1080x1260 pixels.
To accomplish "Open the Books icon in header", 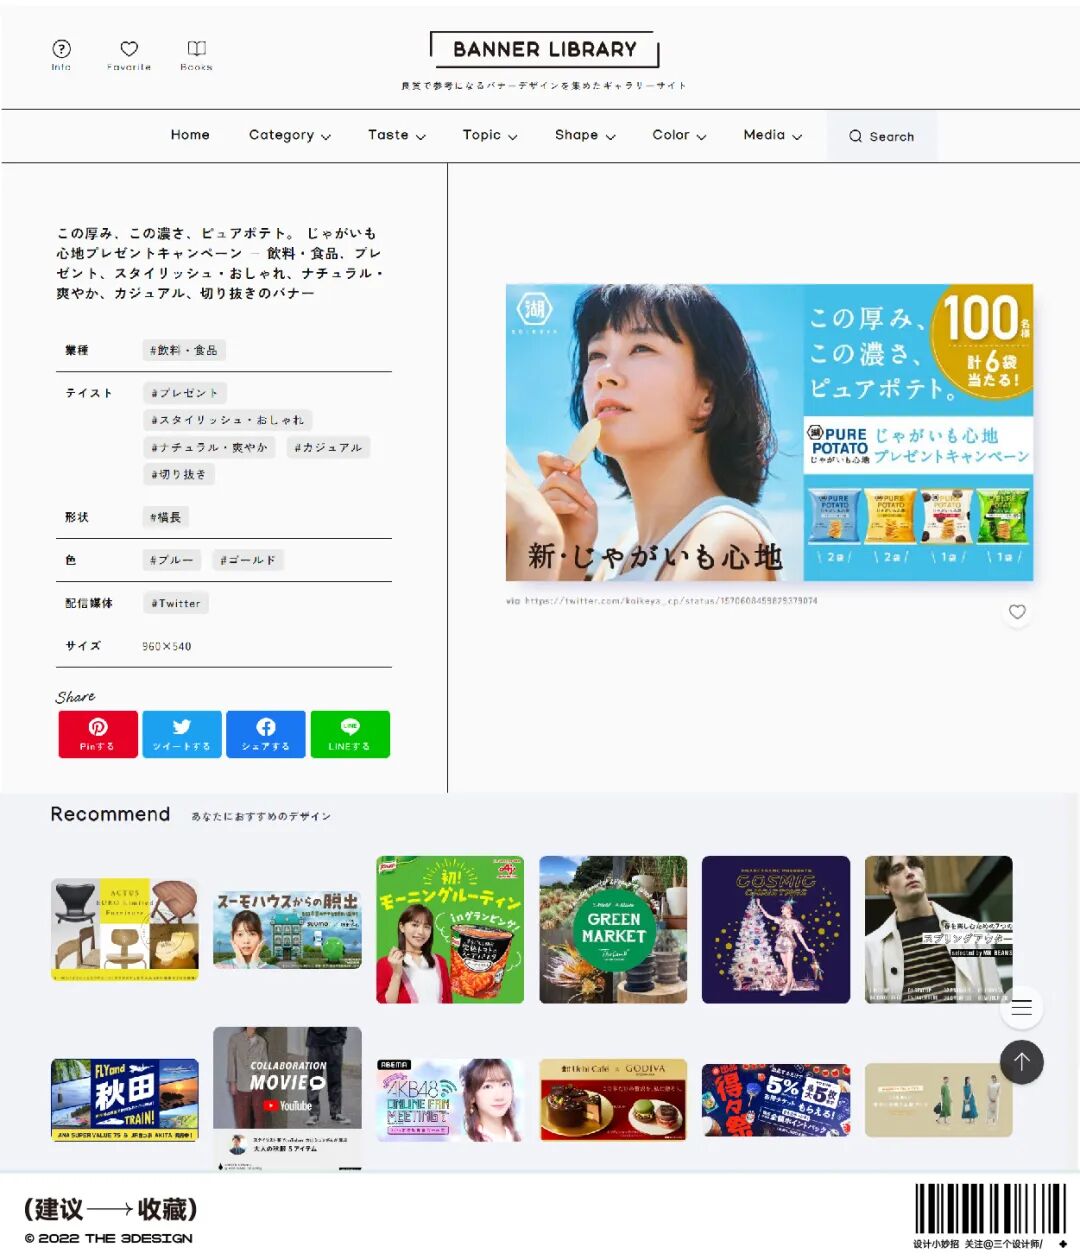I will [x=197, y=54].
